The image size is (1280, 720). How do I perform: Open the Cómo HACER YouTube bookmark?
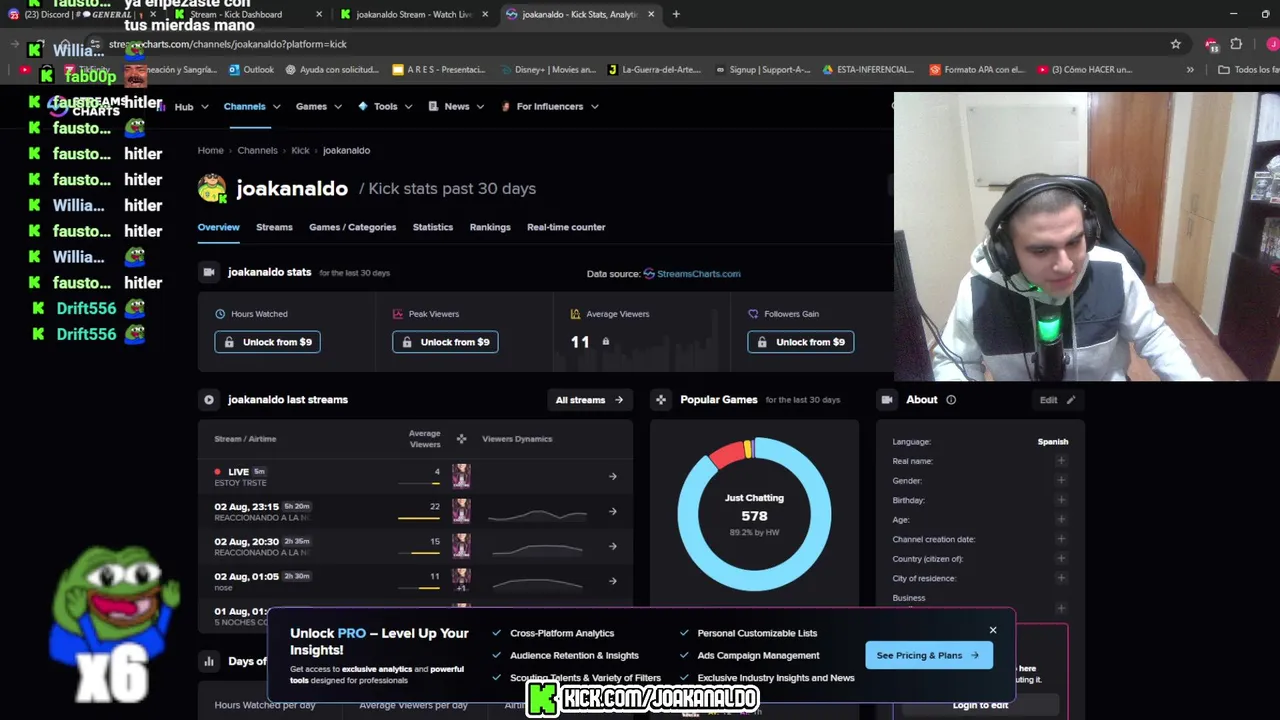[x=1084, y=70]
